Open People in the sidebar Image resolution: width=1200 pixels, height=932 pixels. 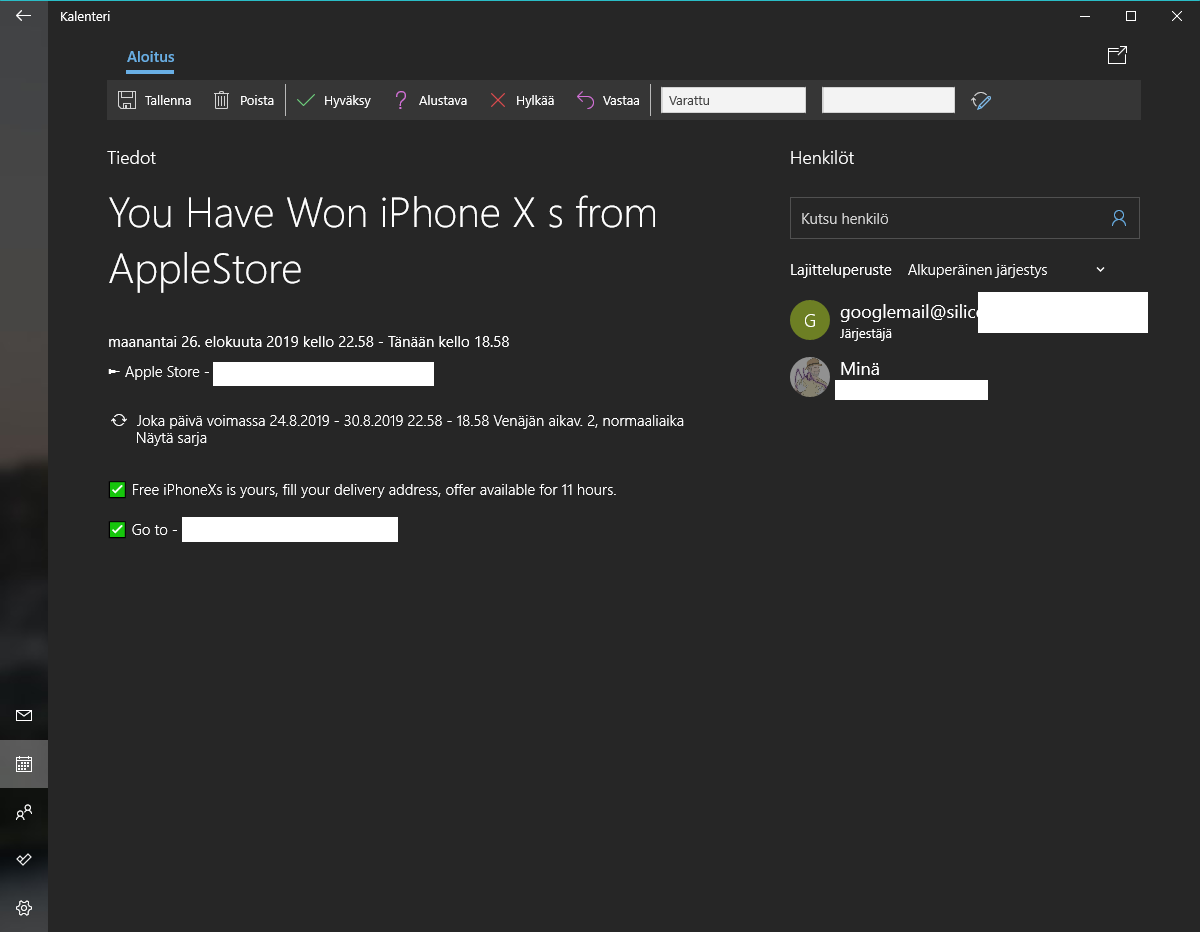pyautogui.click(x=24, y=813)
